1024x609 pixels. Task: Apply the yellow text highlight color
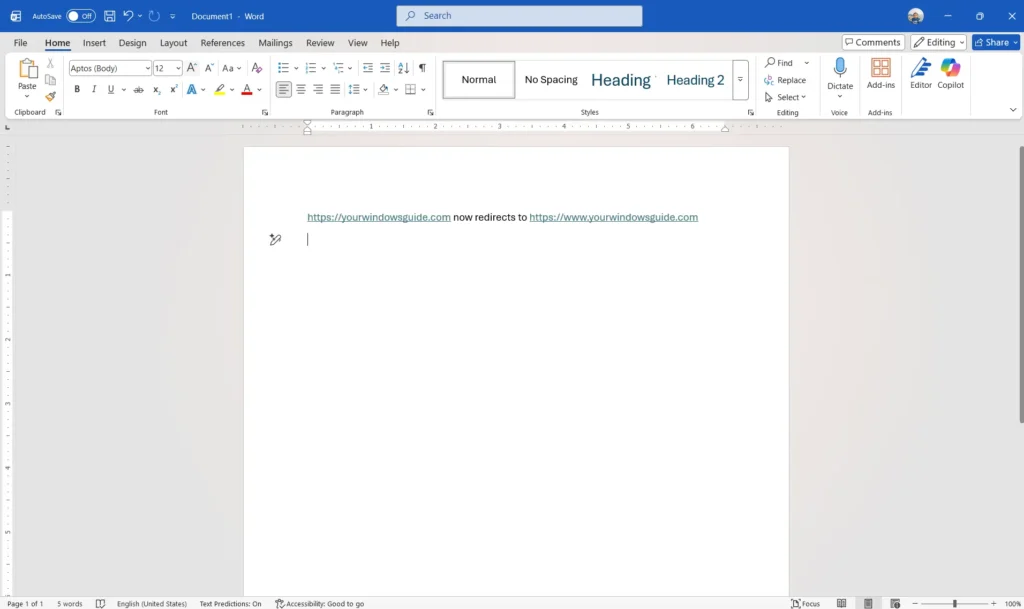coord(219,89)
